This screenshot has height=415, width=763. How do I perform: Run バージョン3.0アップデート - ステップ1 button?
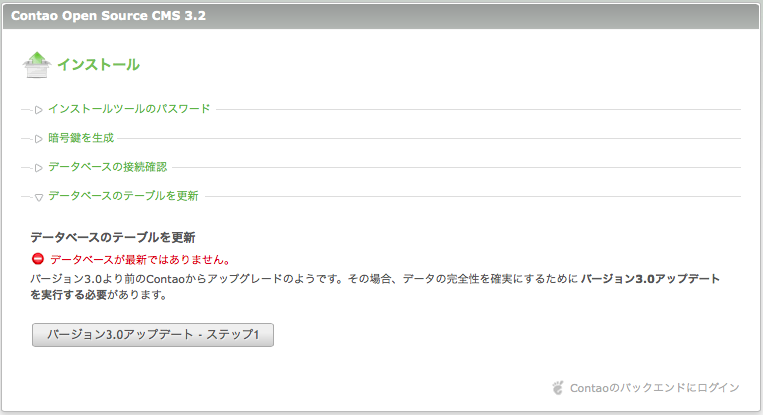(x=153, y=335)
